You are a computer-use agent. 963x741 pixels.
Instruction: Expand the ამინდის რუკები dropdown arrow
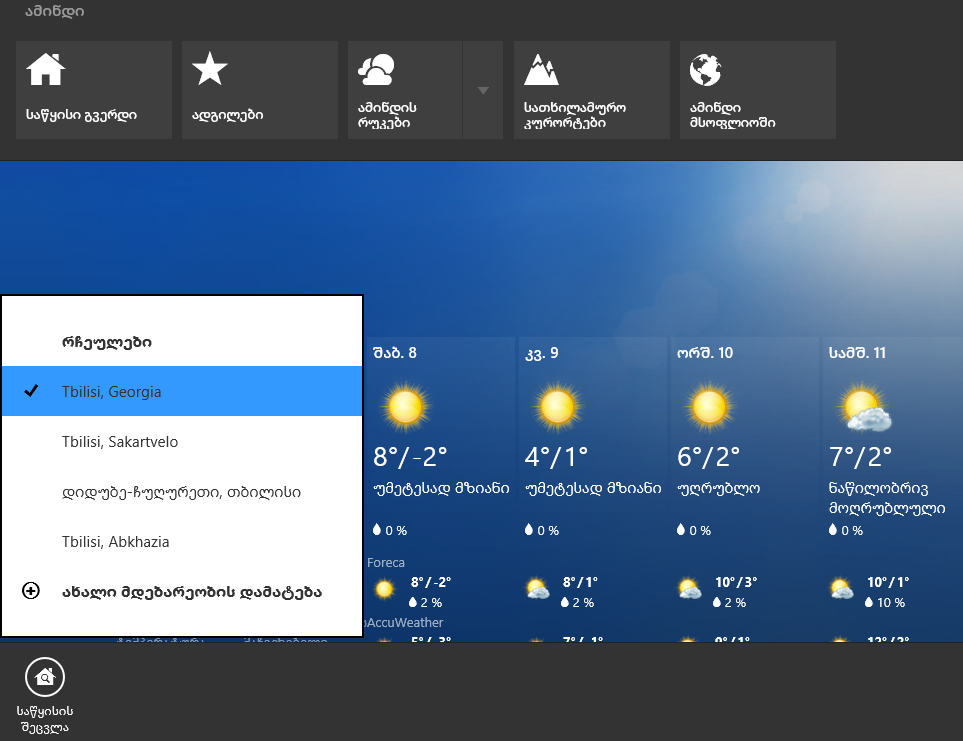click(x=483, y=90)
